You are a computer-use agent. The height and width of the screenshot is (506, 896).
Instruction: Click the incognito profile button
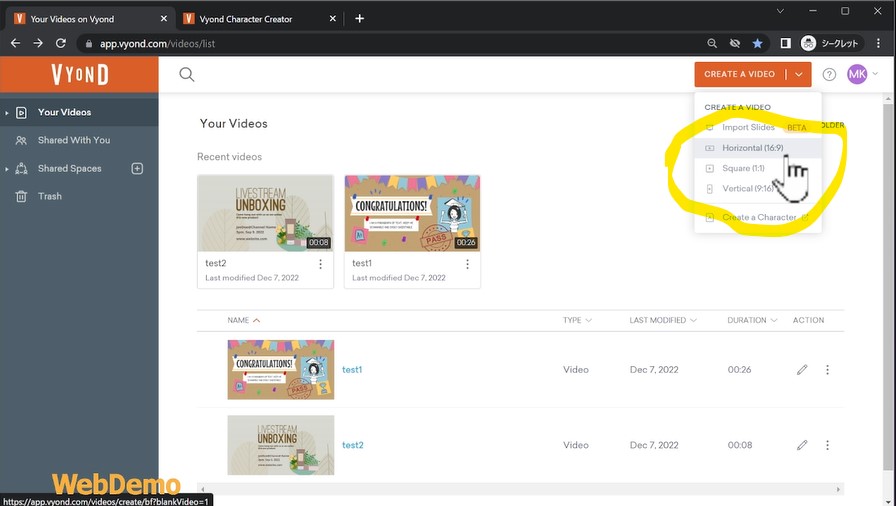pos(830,43)
